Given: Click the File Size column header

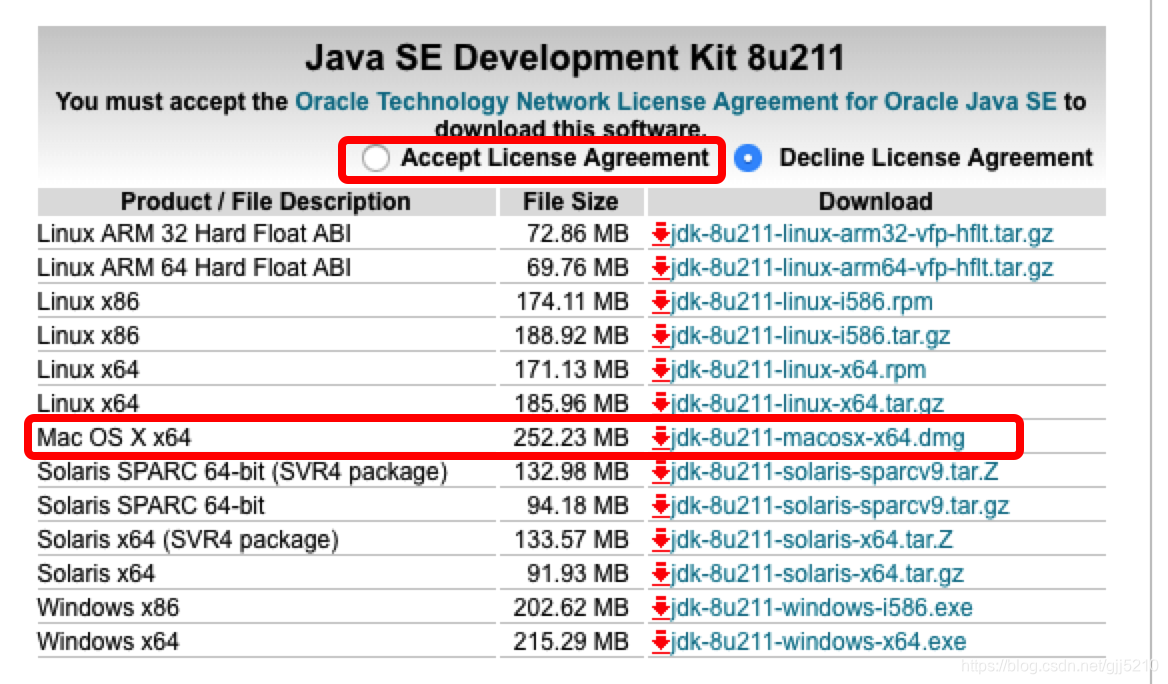Looking at the screenshot, I should (571, 201).
